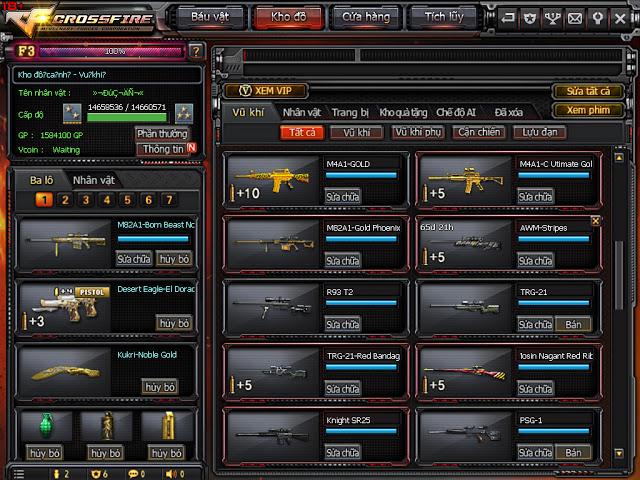Select the Lựu đạn filter
Viewport: 640px width, 480px height.
click(x=540, y=132)
